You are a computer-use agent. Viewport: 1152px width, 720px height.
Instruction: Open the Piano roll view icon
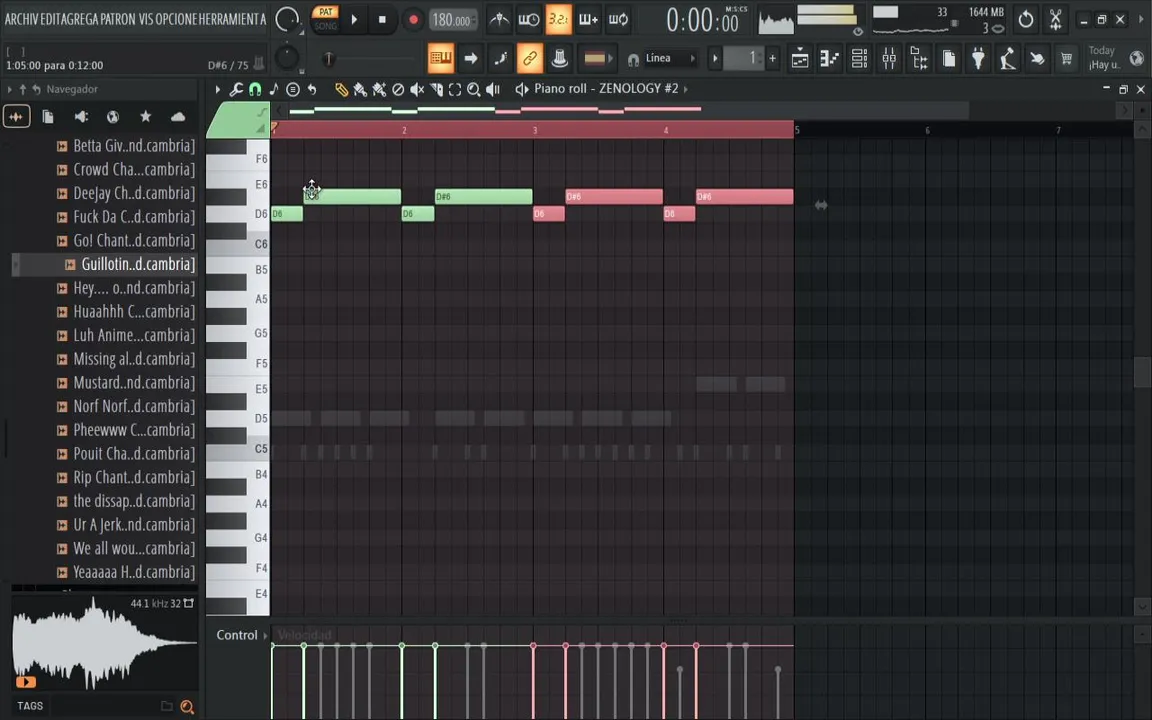click(829, 59)
